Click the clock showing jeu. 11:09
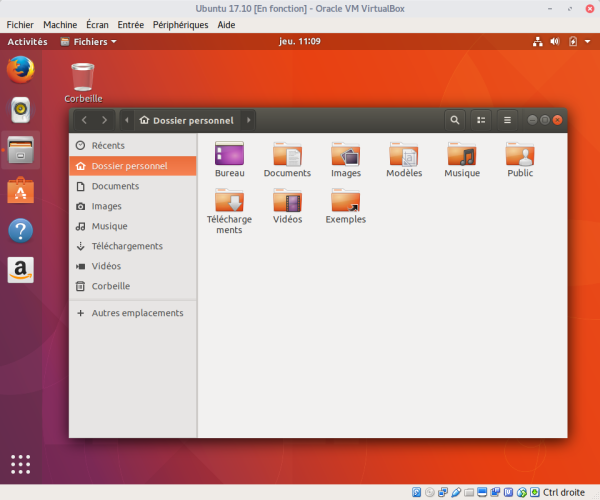The image size is (600, 500). pyautogui.click(x=299, y=42)
